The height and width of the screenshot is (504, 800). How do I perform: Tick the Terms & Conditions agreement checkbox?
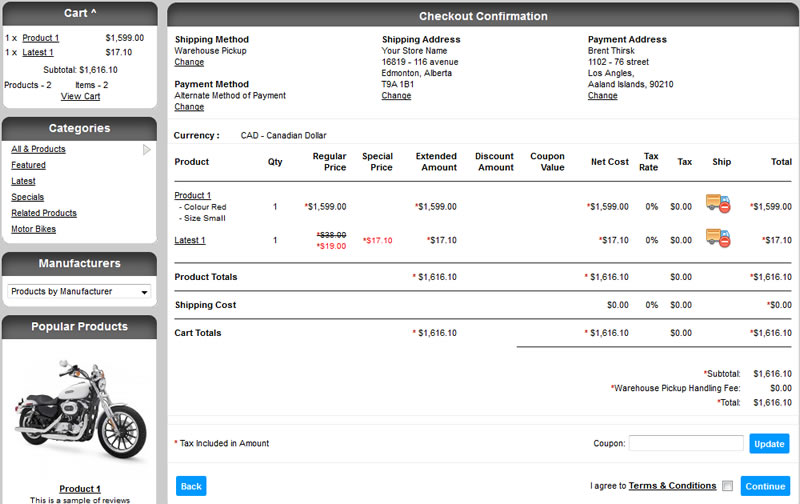coord(728,486)
